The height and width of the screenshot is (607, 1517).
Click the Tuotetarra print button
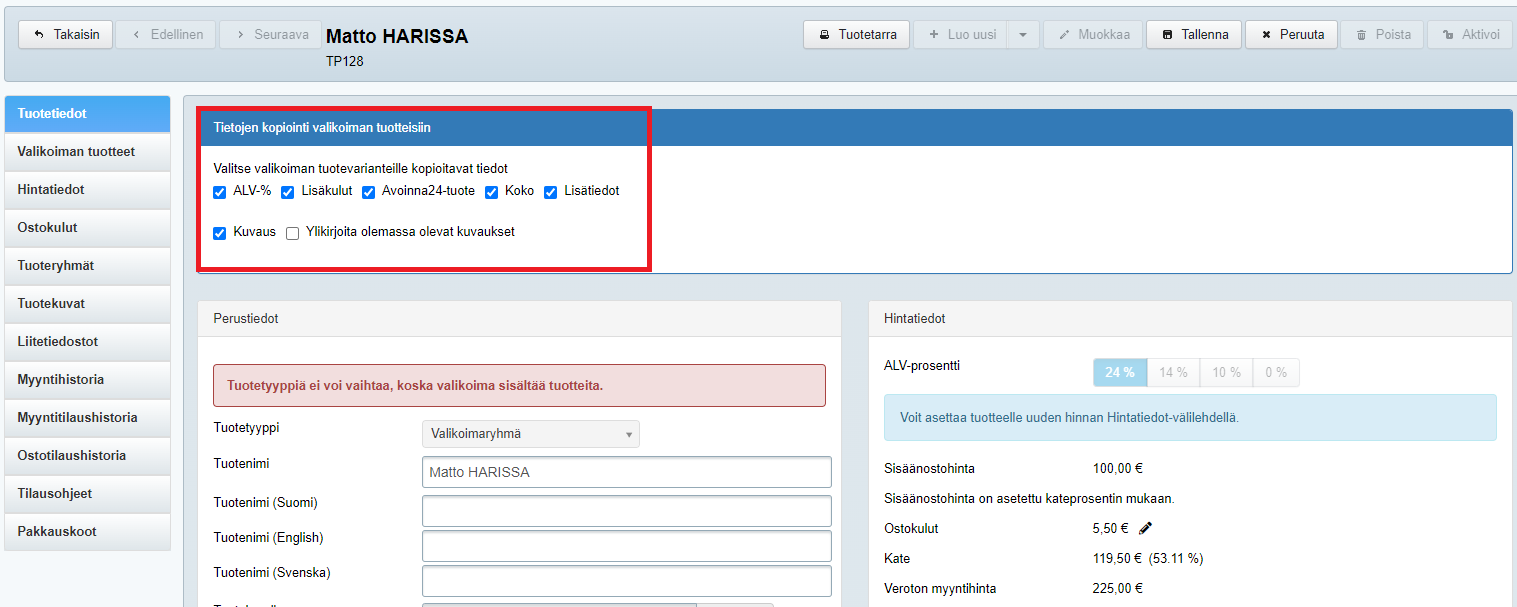coord(857,34)
